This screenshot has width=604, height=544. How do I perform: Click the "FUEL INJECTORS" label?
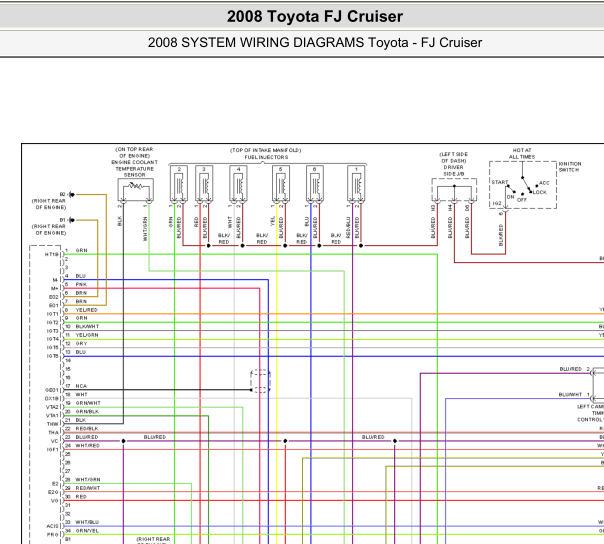266,157
